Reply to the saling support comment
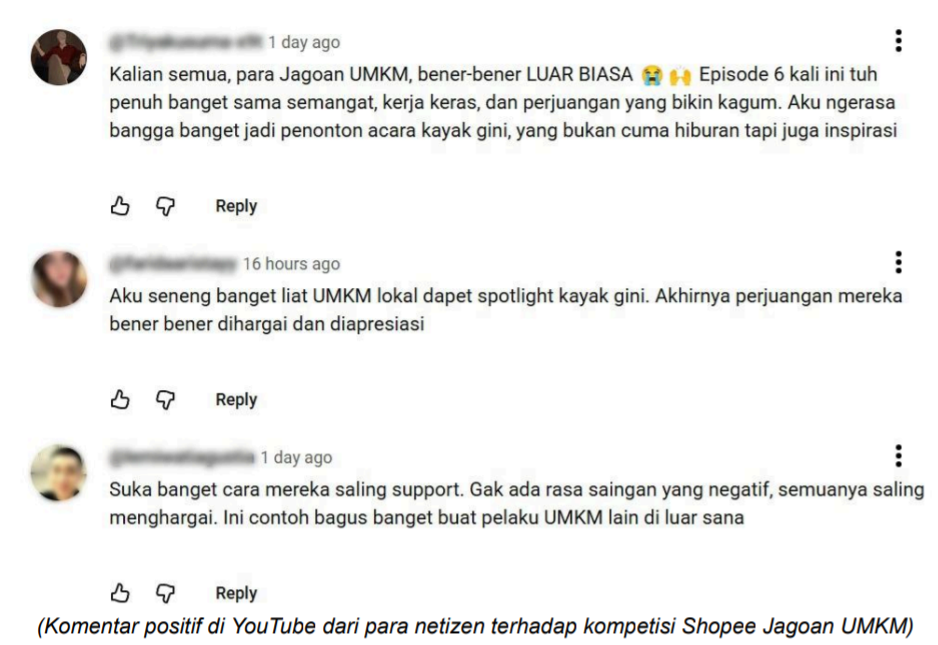 click(236, 594)
